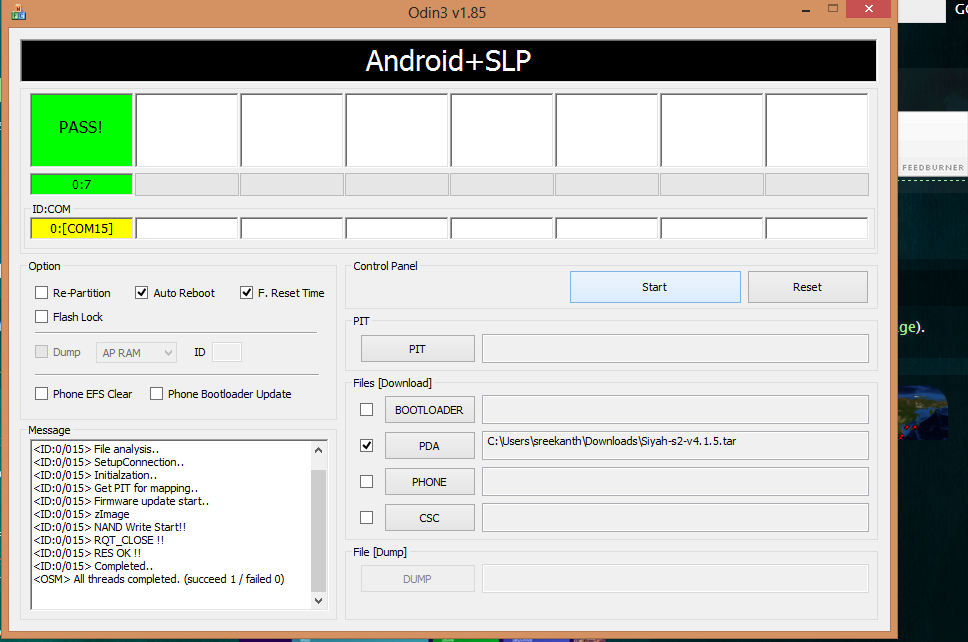Image resolution: width=968 pixels, height=642 pixels.
Task: Maximize the Odin3 window
Action: pos(833,9)
